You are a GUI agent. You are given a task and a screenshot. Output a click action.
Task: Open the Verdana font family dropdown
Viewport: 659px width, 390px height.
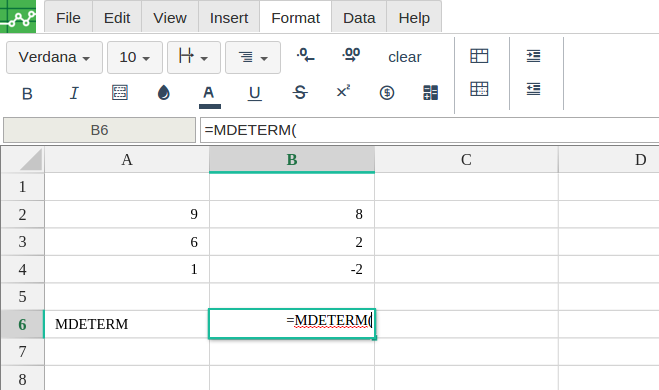pyautogui.click(x=54, y=57)
